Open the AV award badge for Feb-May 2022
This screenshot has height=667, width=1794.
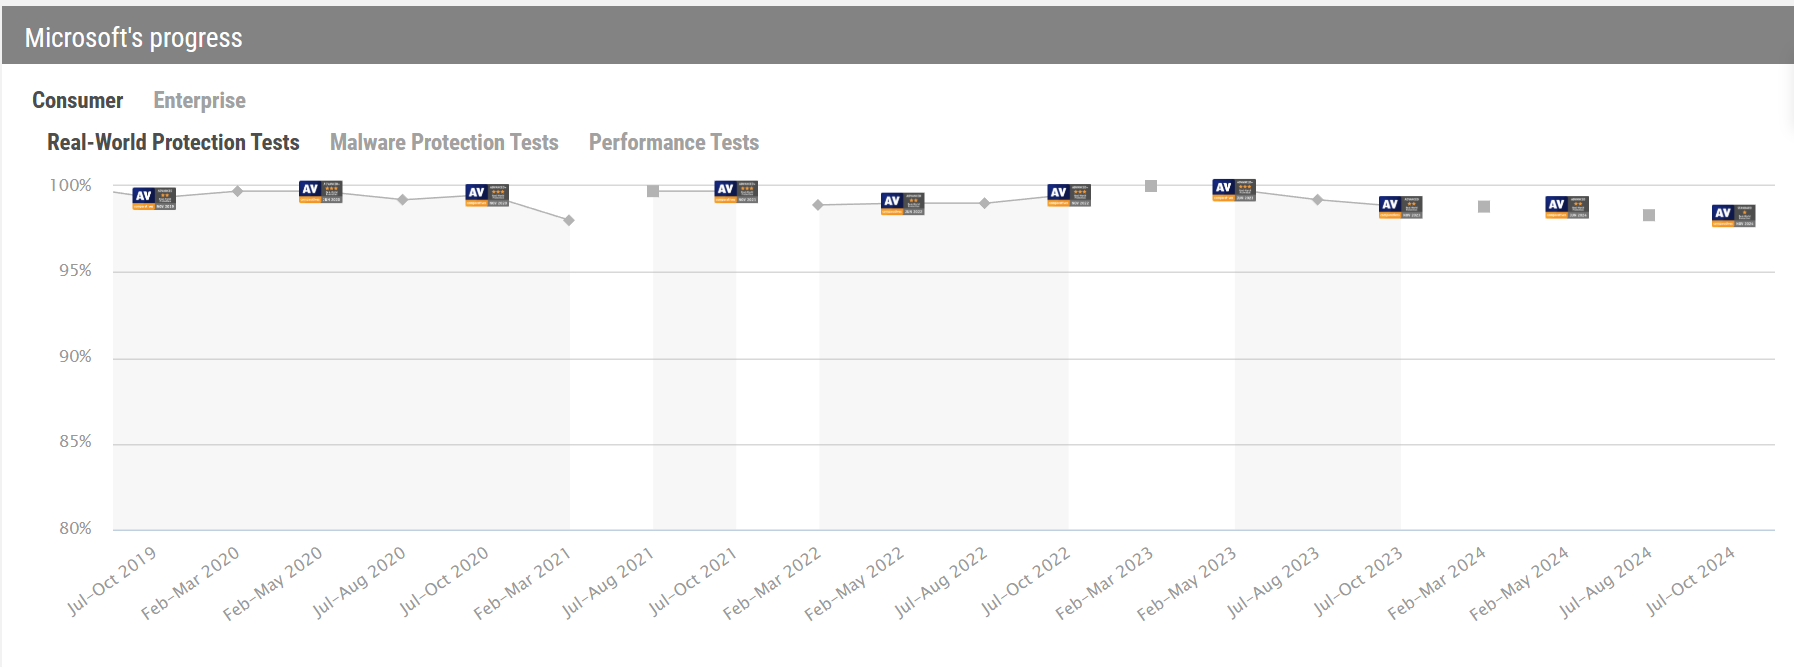902,203
